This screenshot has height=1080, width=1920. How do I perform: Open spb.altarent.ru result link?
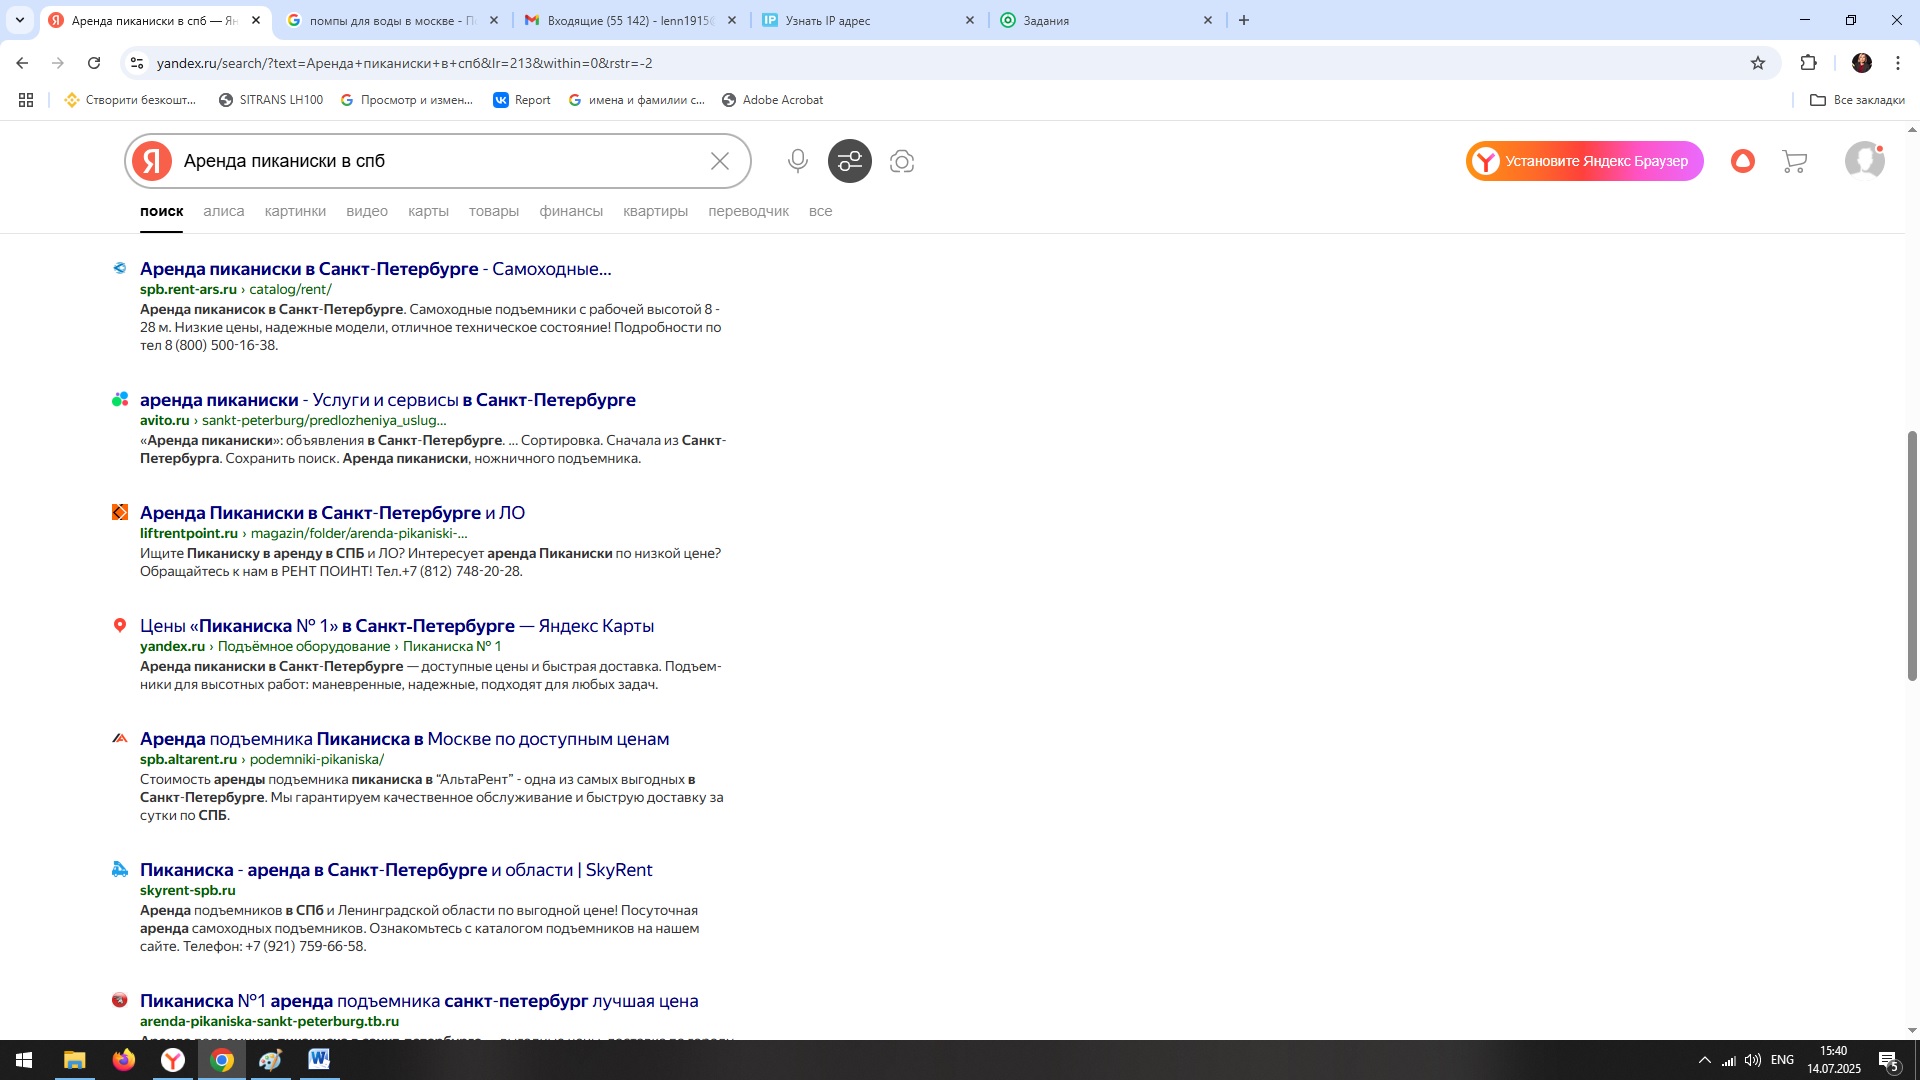pyautogui.click(x=405, y=739)
